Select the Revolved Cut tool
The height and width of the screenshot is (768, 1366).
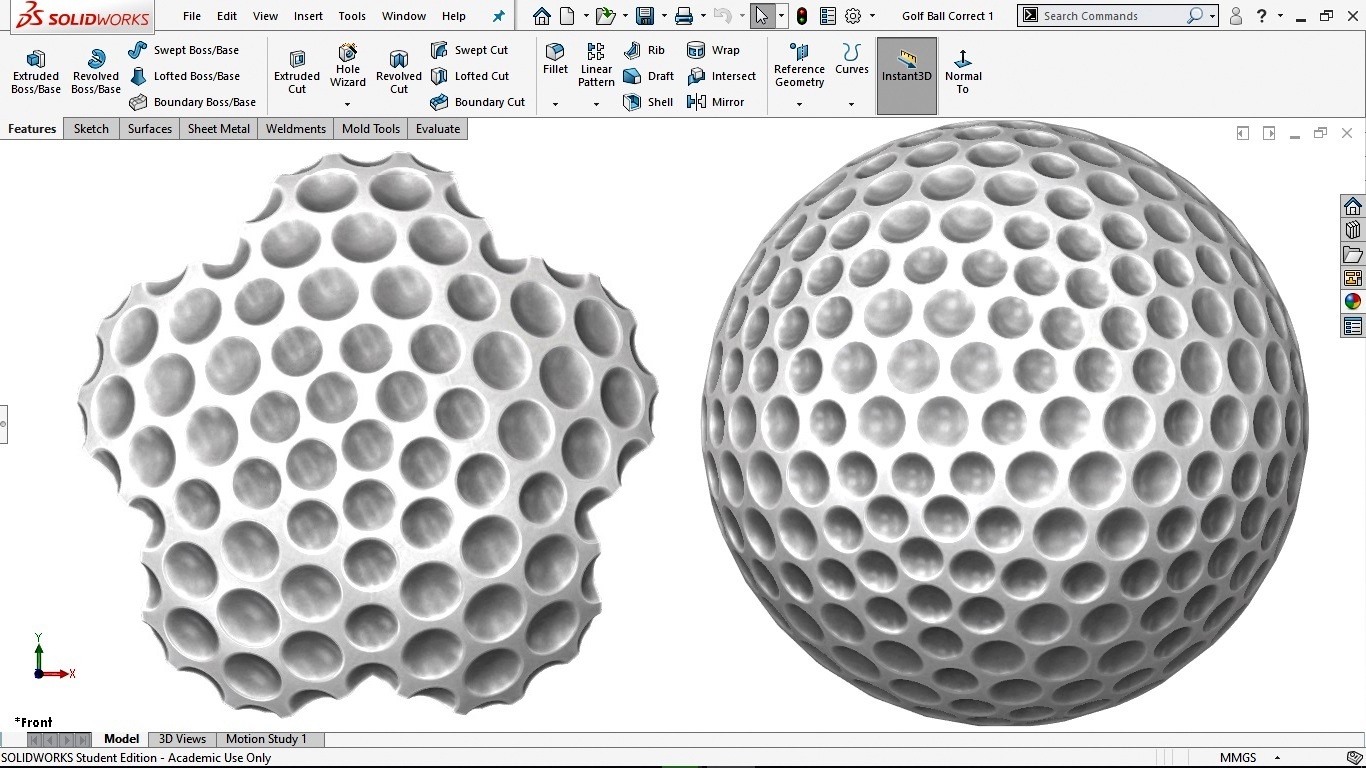399,72
